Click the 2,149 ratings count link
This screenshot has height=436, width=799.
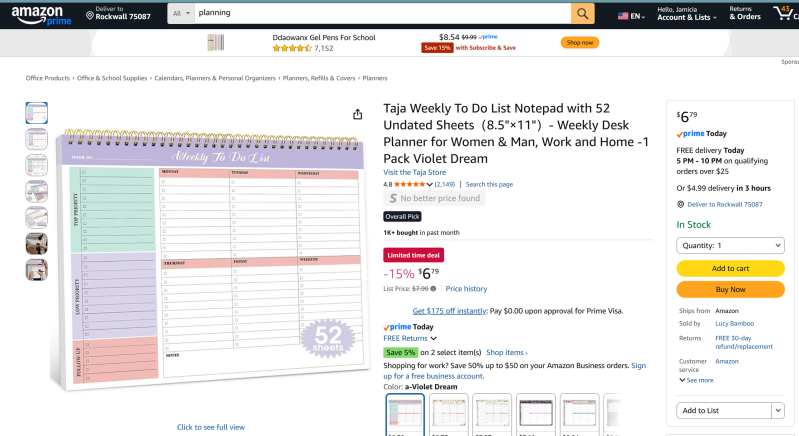click(445, 184)
